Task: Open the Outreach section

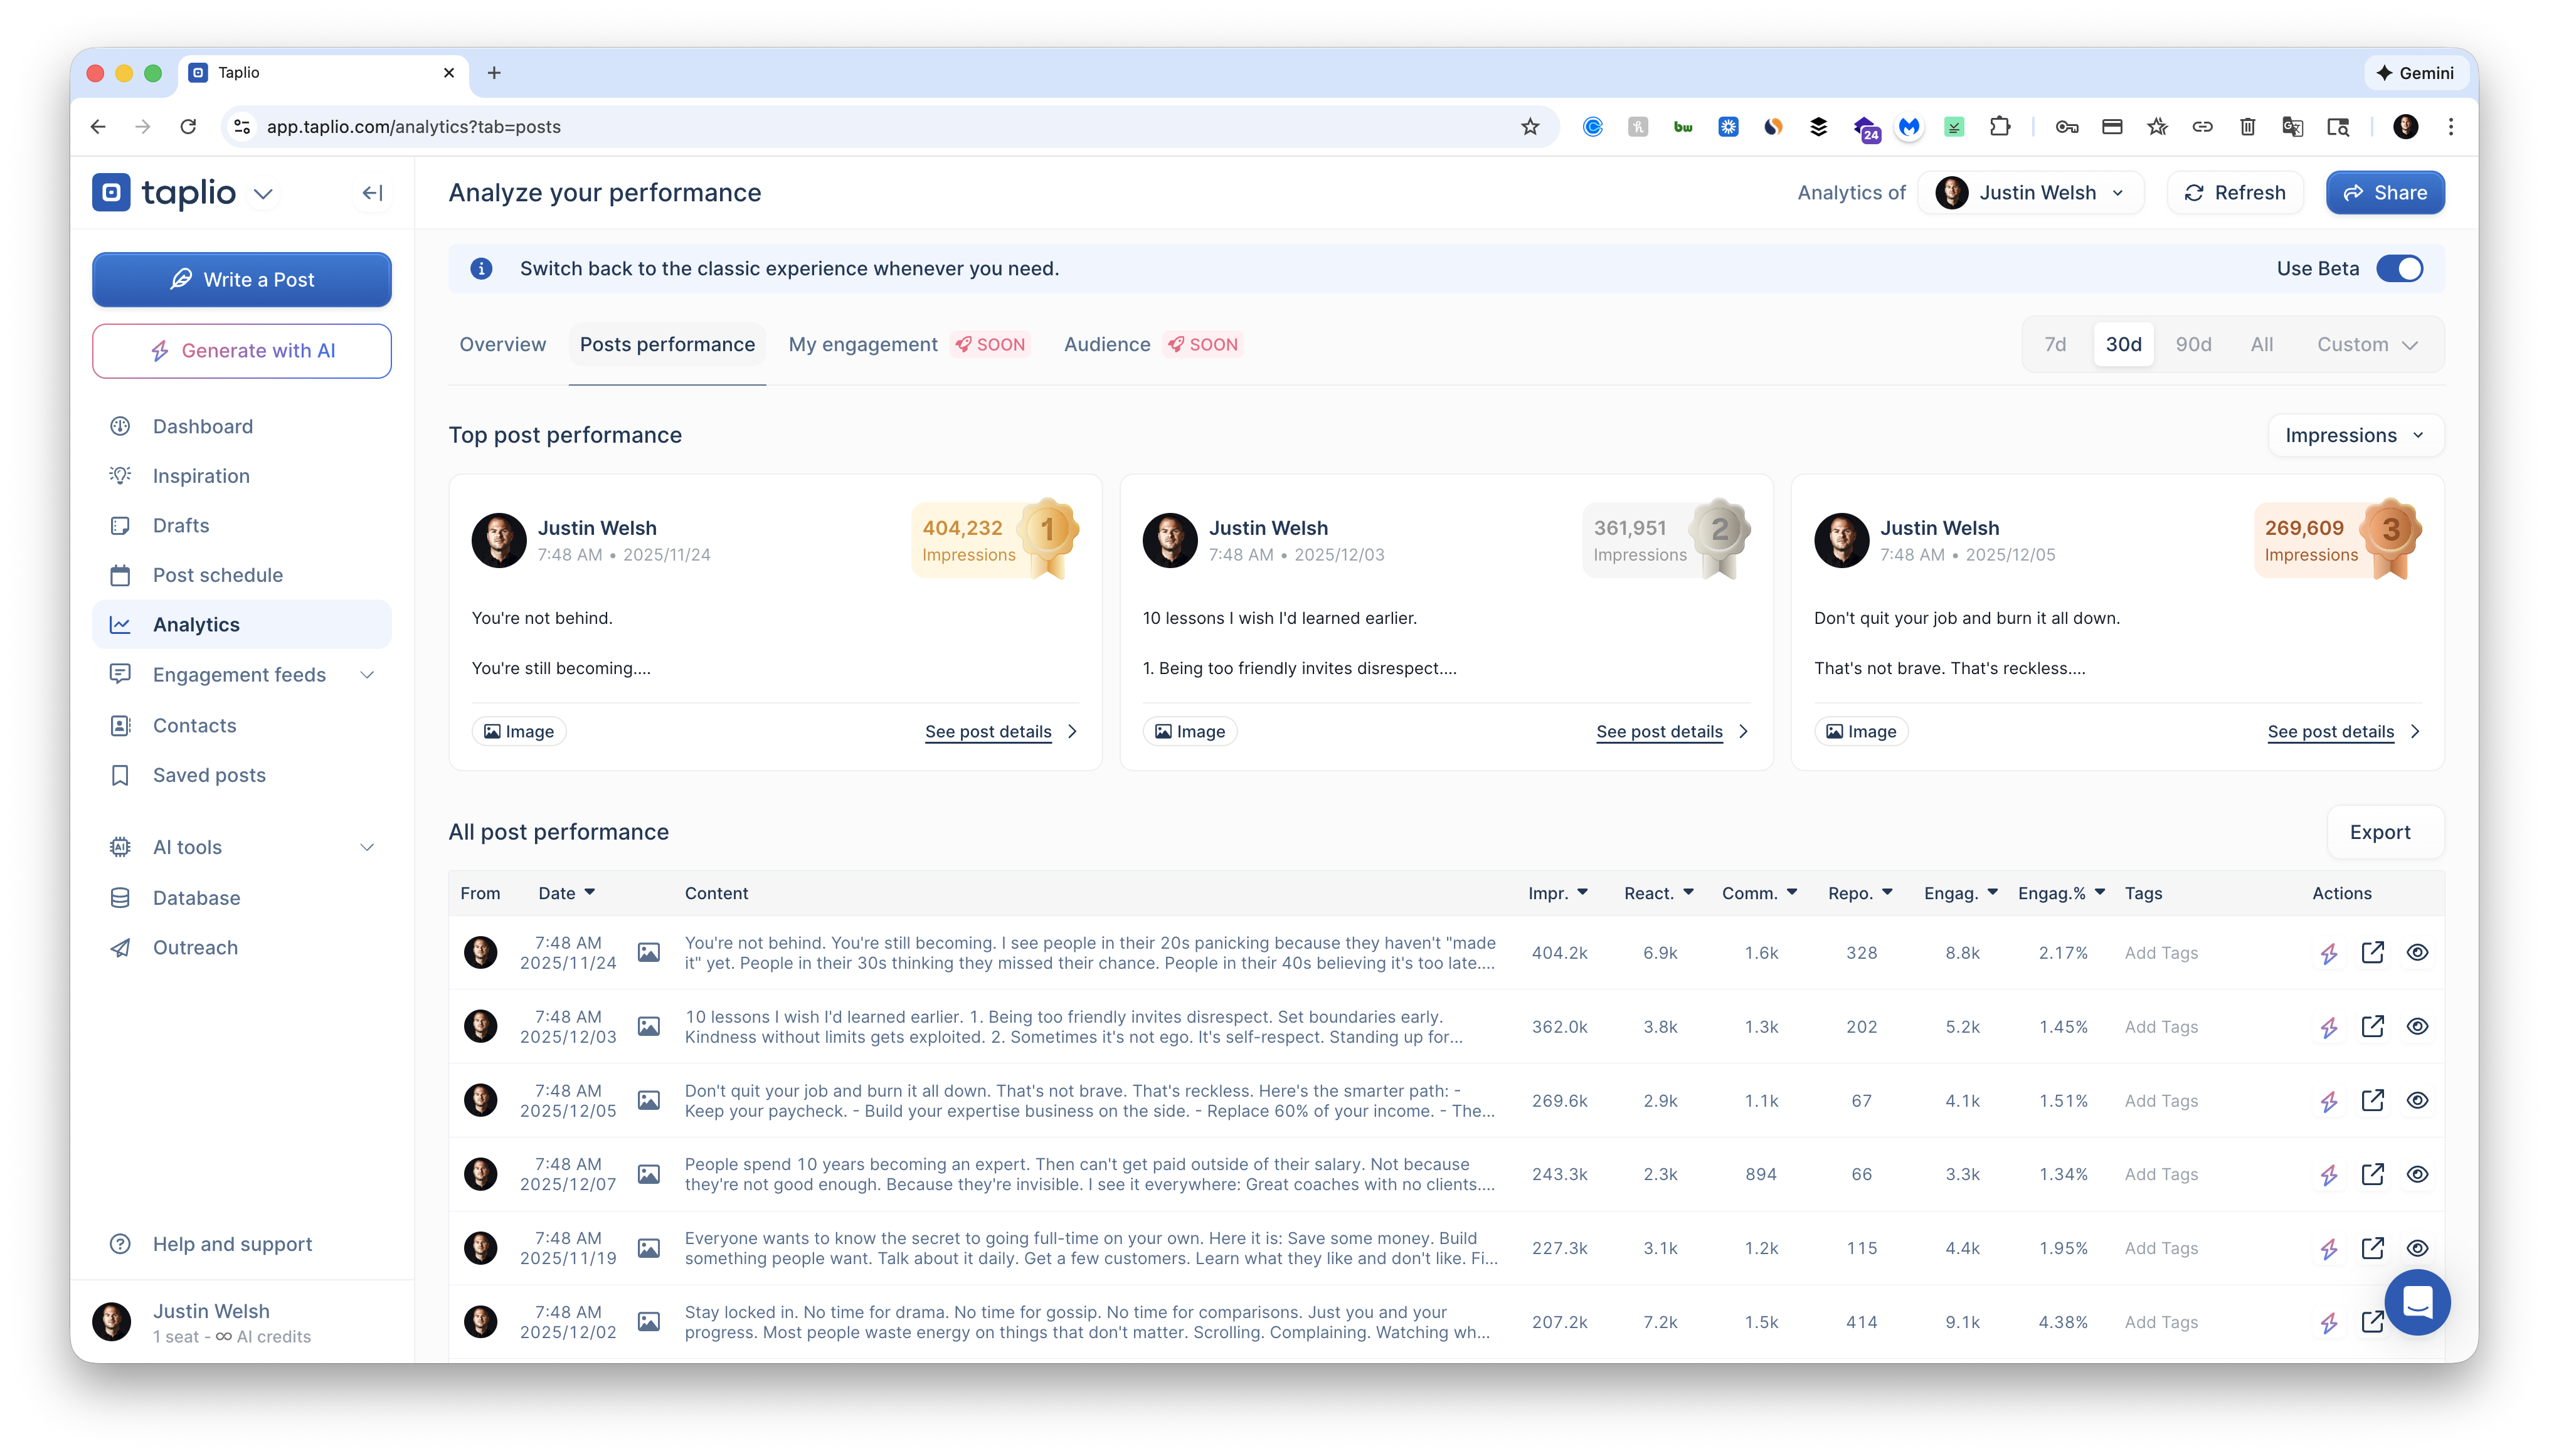Action: [195, 947]
